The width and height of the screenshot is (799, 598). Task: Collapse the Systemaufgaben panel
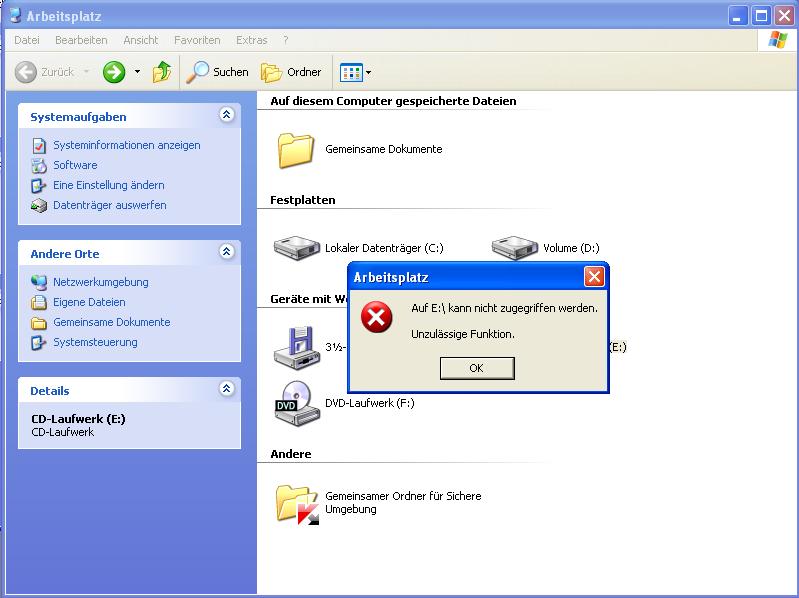pyautogui.click(x=227, y=115)
